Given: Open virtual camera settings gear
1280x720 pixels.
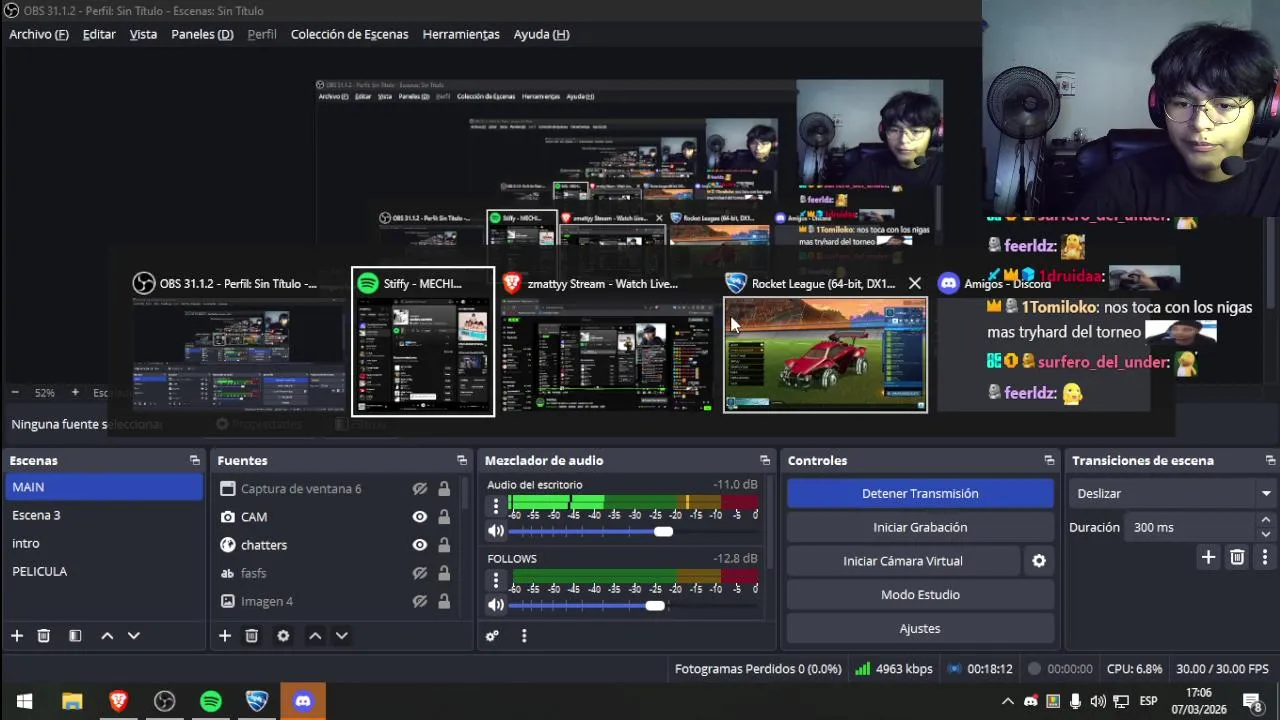Looking at the screenshot, I should click(1039, 561).
